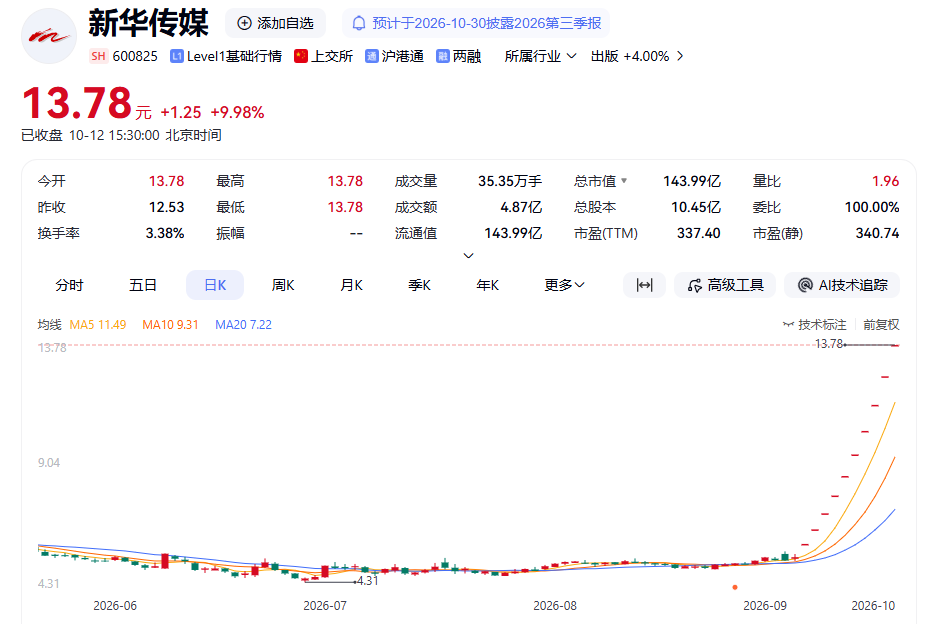927x624 pixels.
Task: Click the 4.31 low price chart marker
Action: point(367,581)
